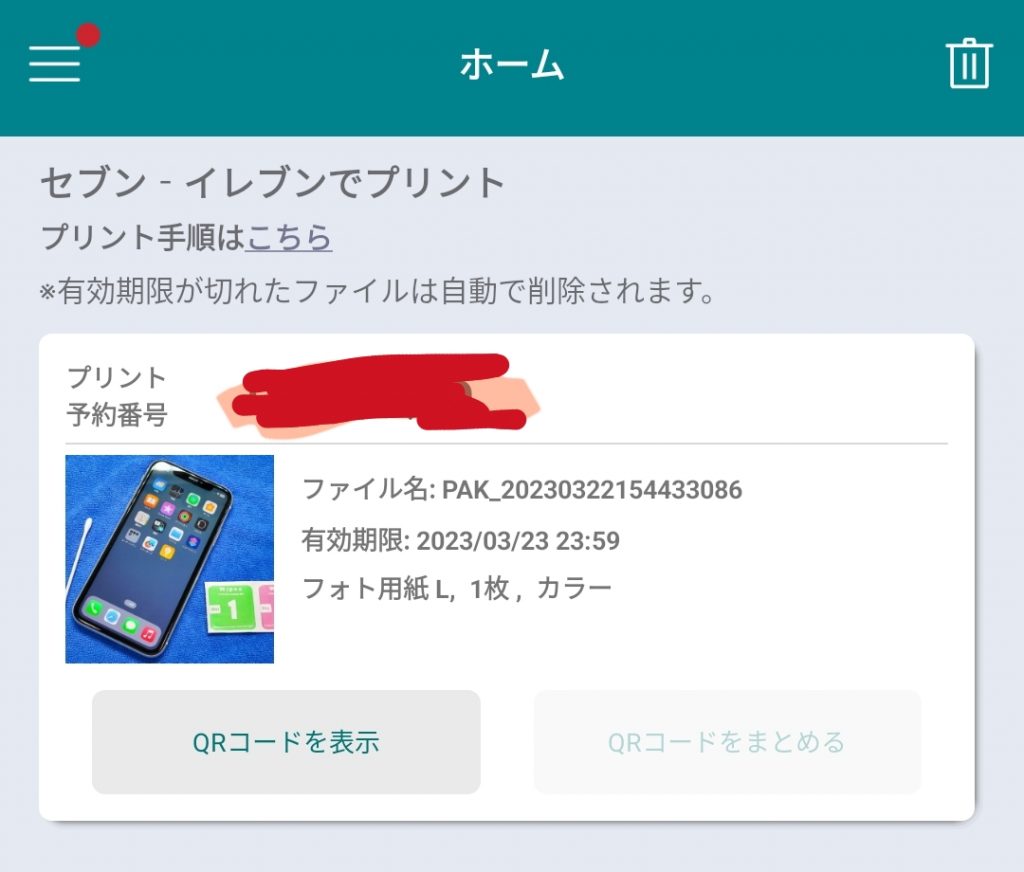
Task: Open the hamburger menu
Action: click(54, 63)
